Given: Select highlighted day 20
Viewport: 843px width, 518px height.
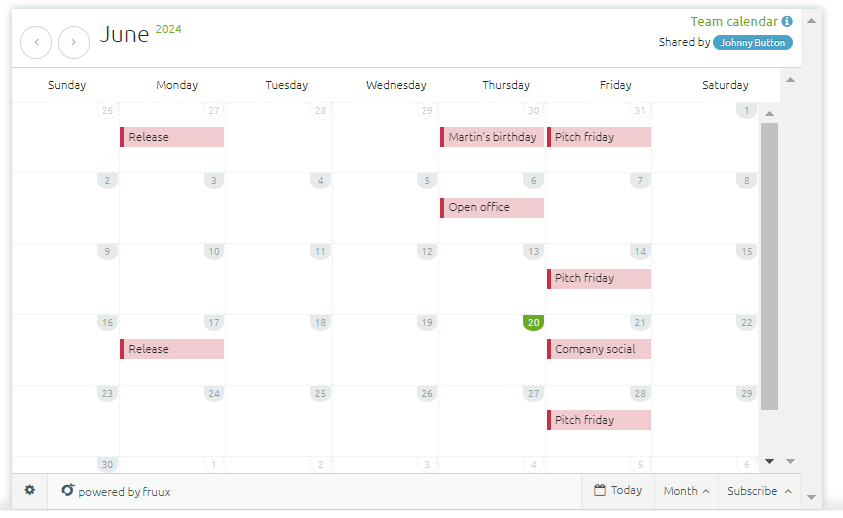Looking at the screenshot, I should coord(533,323).
